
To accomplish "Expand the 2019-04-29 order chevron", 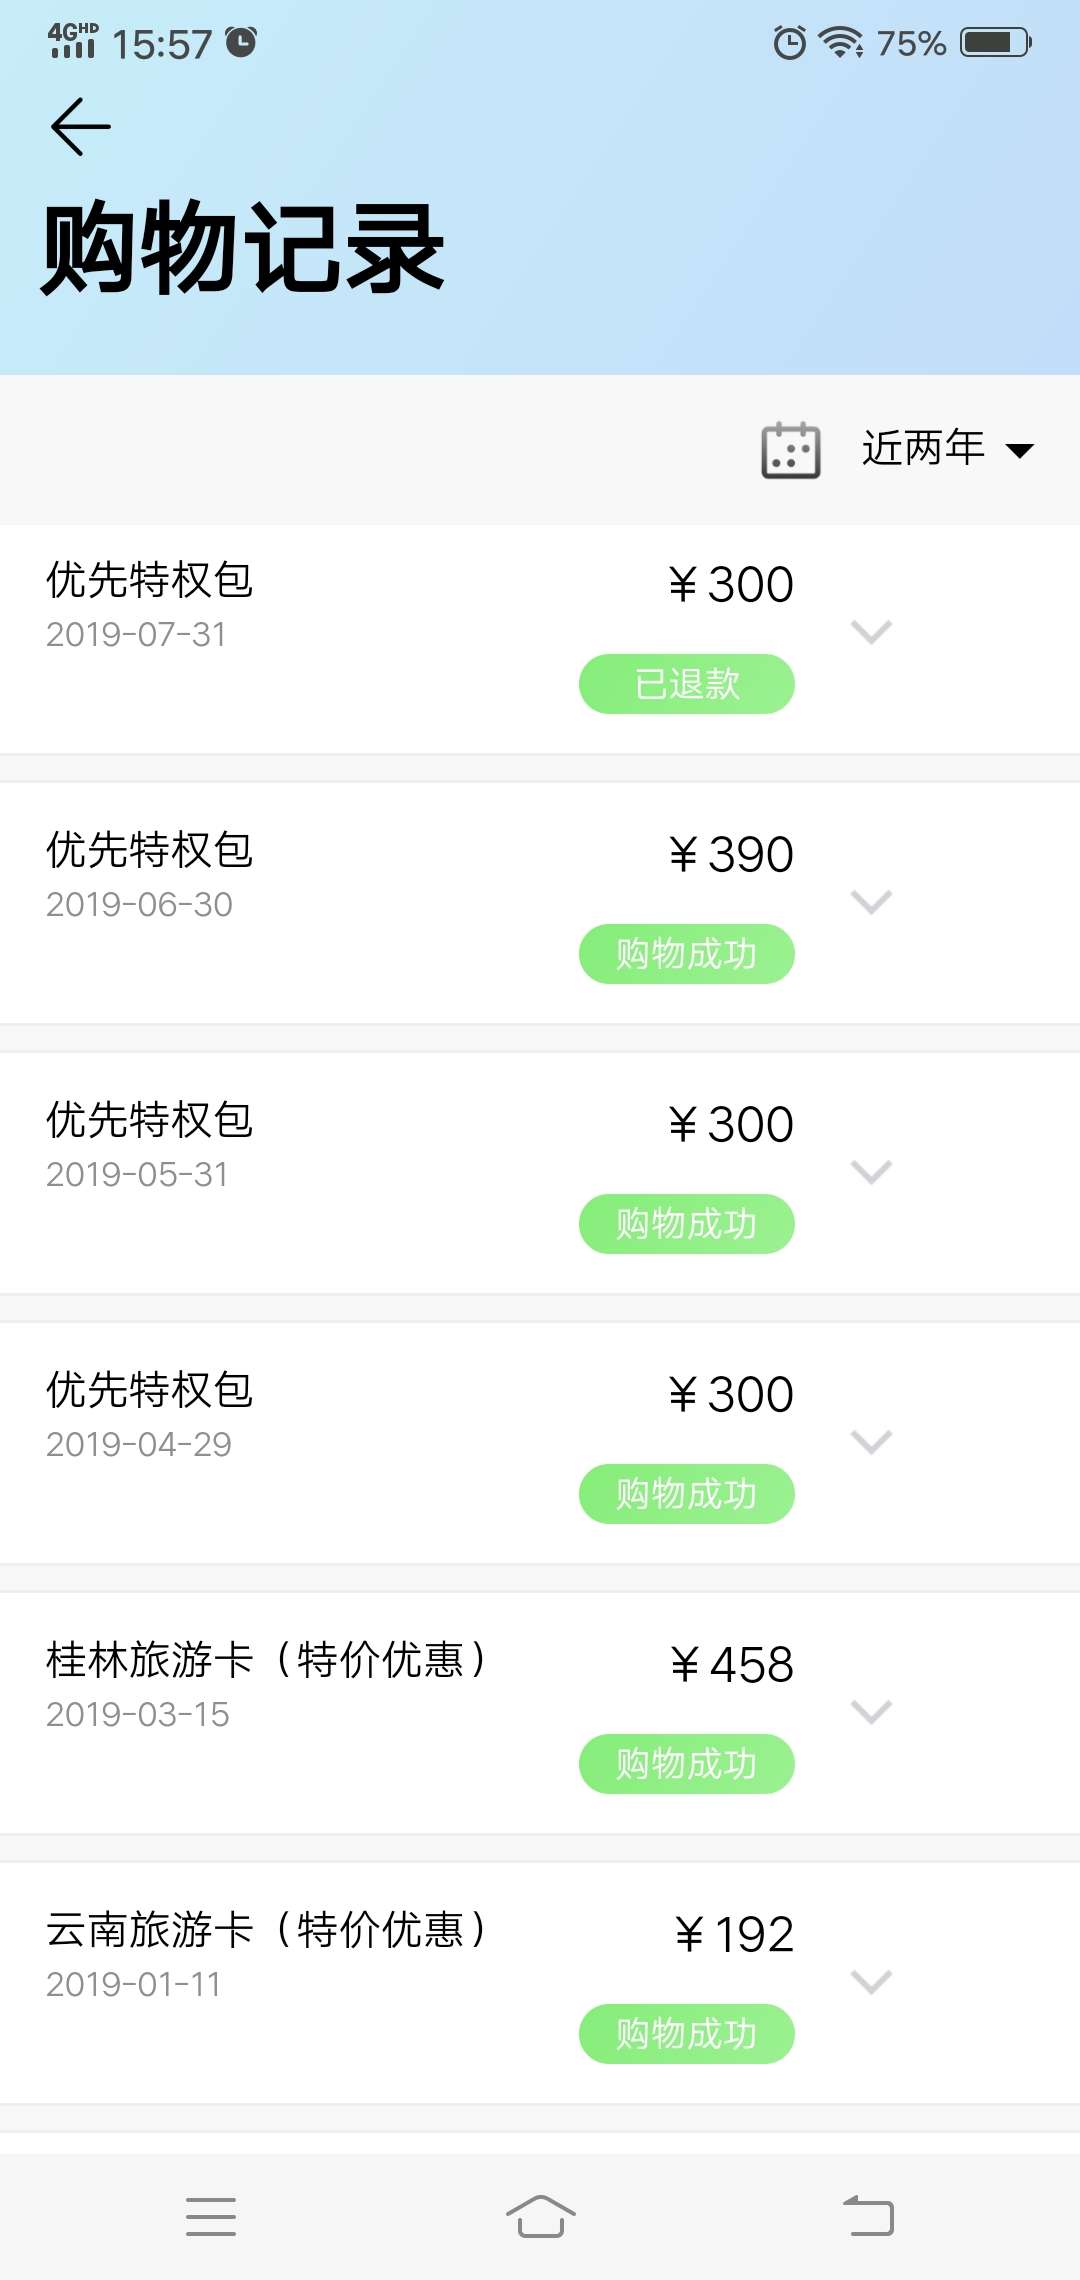I will click(871, 1442).
